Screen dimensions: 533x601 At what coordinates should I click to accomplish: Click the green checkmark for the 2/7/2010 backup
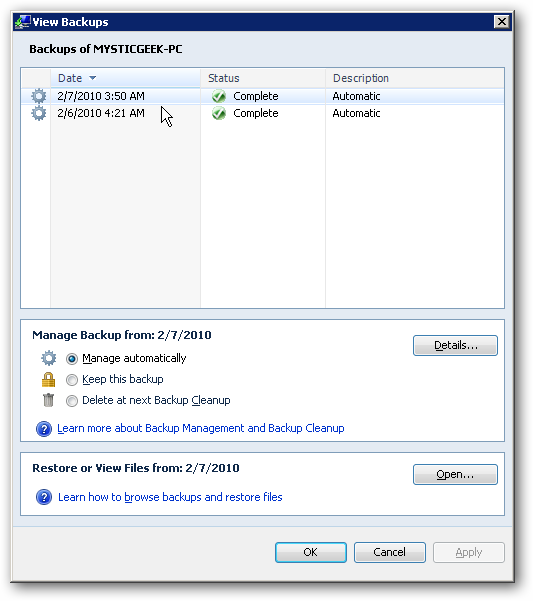[x=219, y=96]
